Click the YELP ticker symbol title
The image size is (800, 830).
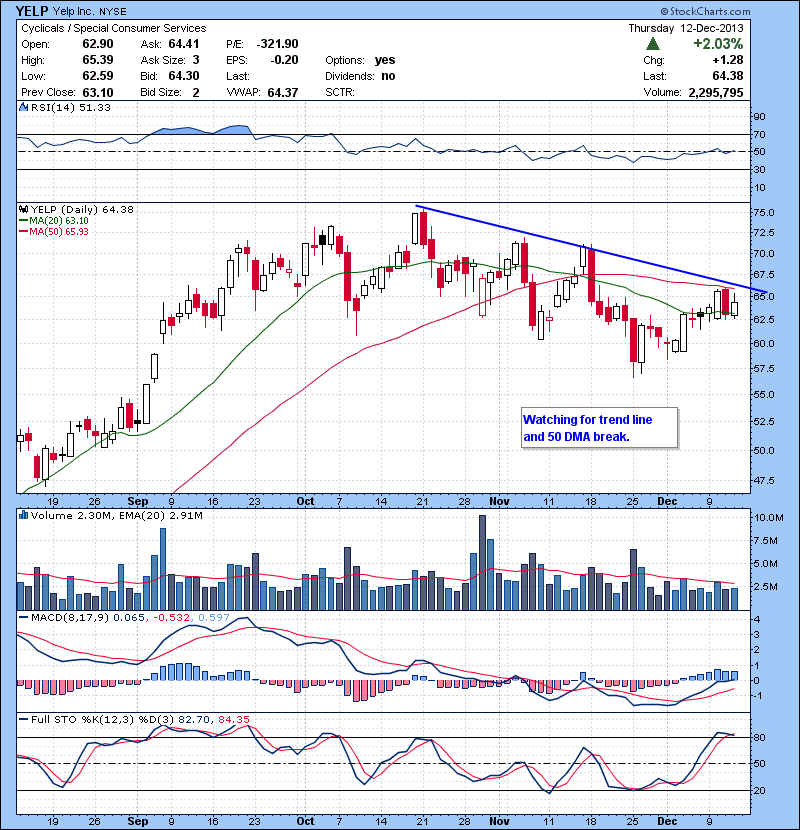[x=32, y=11]
